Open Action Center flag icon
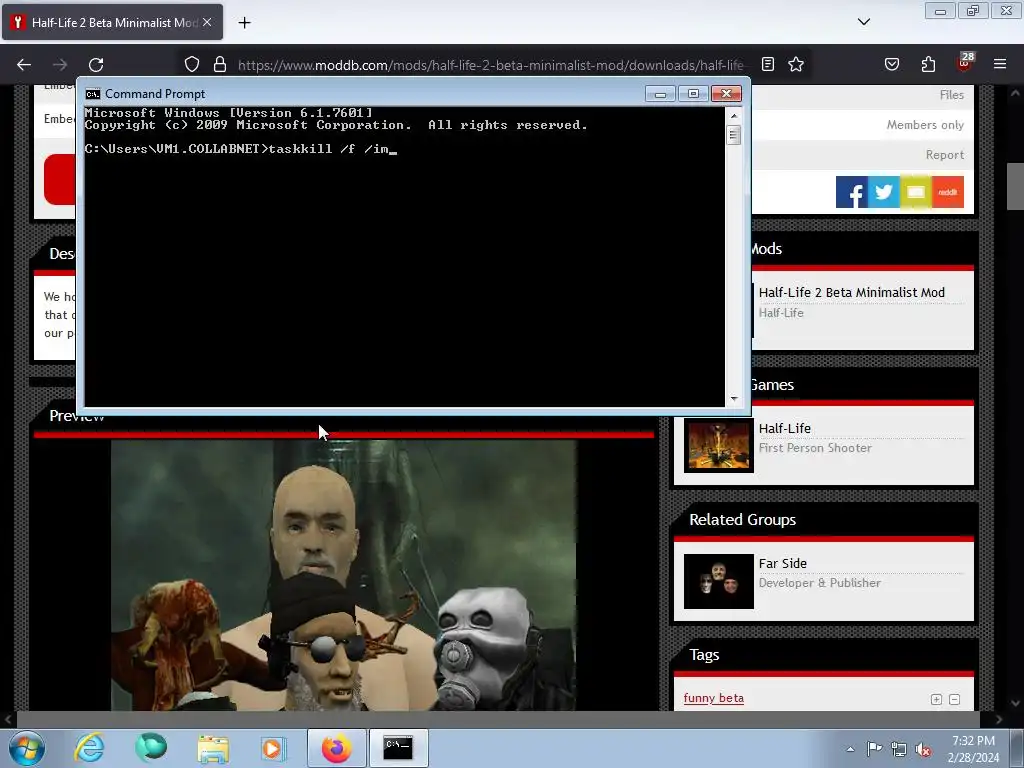 pos(874,749)
